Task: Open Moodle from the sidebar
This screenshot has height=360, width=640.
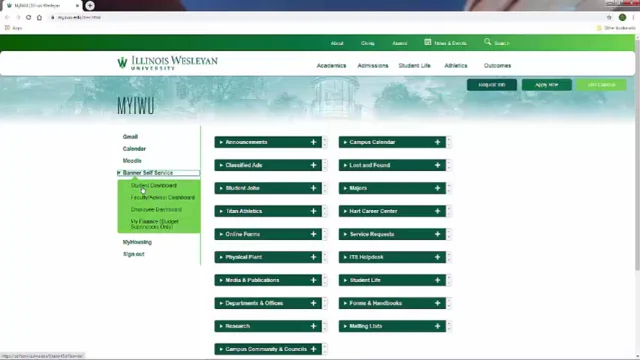Action: [132, 161]
